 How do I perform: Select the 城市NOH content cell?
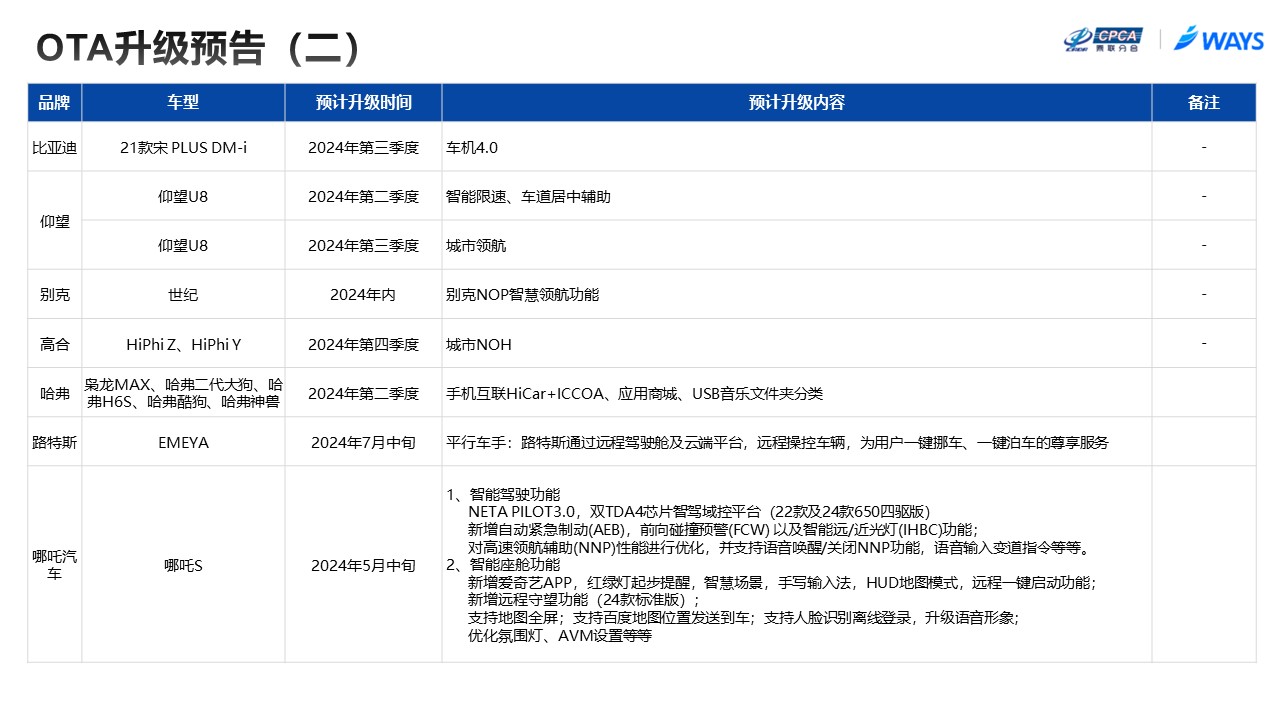[x=796, y=343]
